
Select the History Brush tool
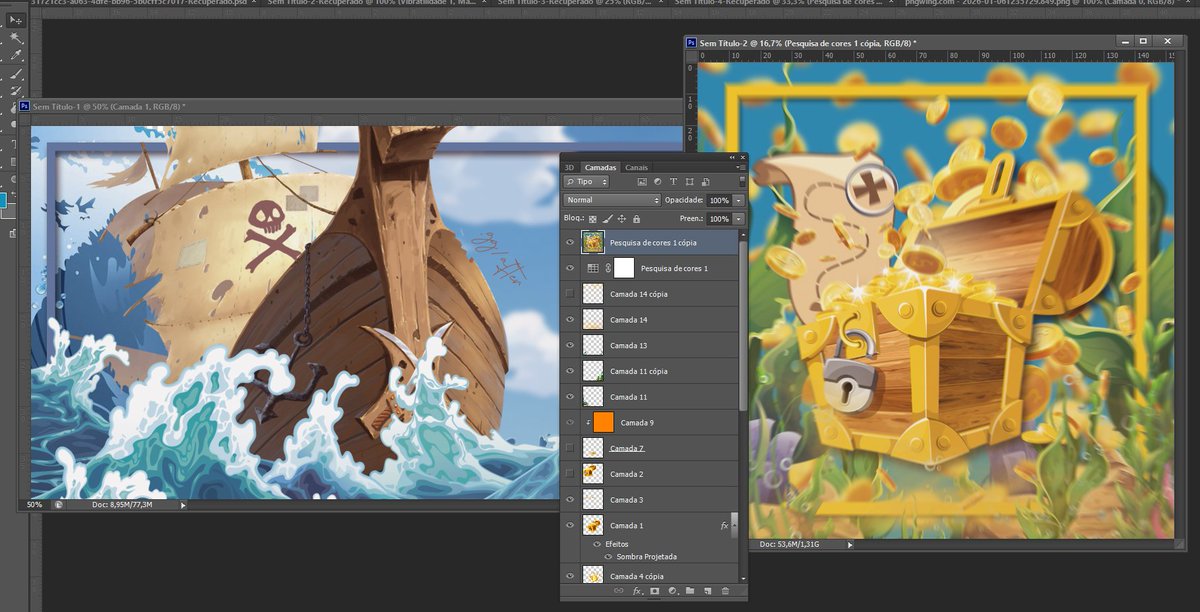click(15, 92)
